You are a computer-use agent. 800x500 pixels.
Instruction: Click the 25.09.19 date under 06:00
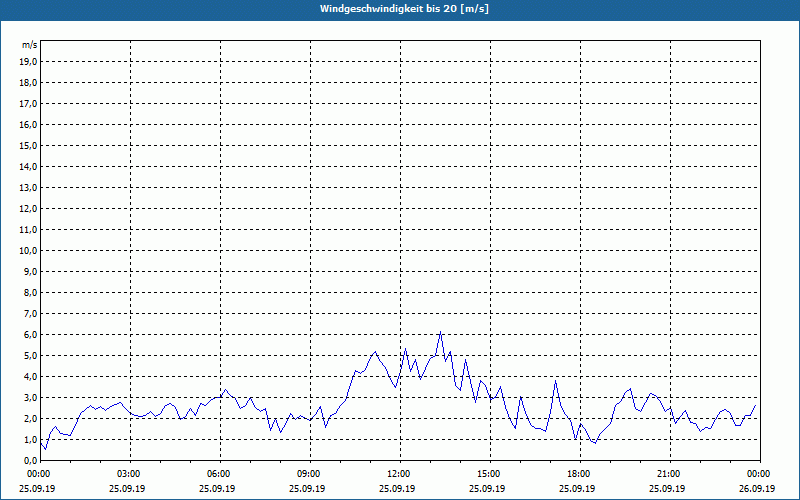pos(217,489)
